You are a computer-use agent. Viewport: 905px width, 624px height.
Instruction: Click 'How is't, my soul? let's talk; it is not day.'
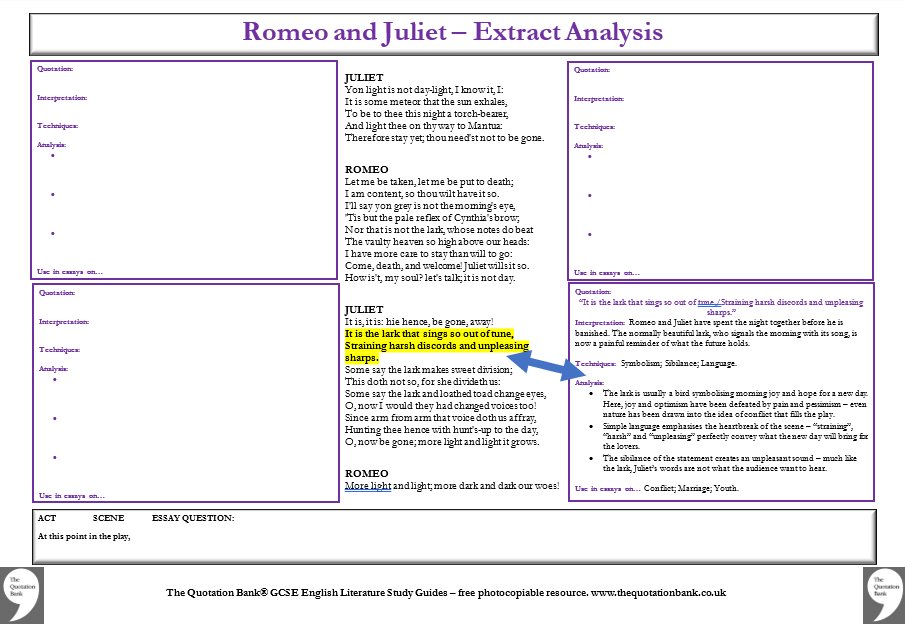pyautogui.click(x=430, y=278)
